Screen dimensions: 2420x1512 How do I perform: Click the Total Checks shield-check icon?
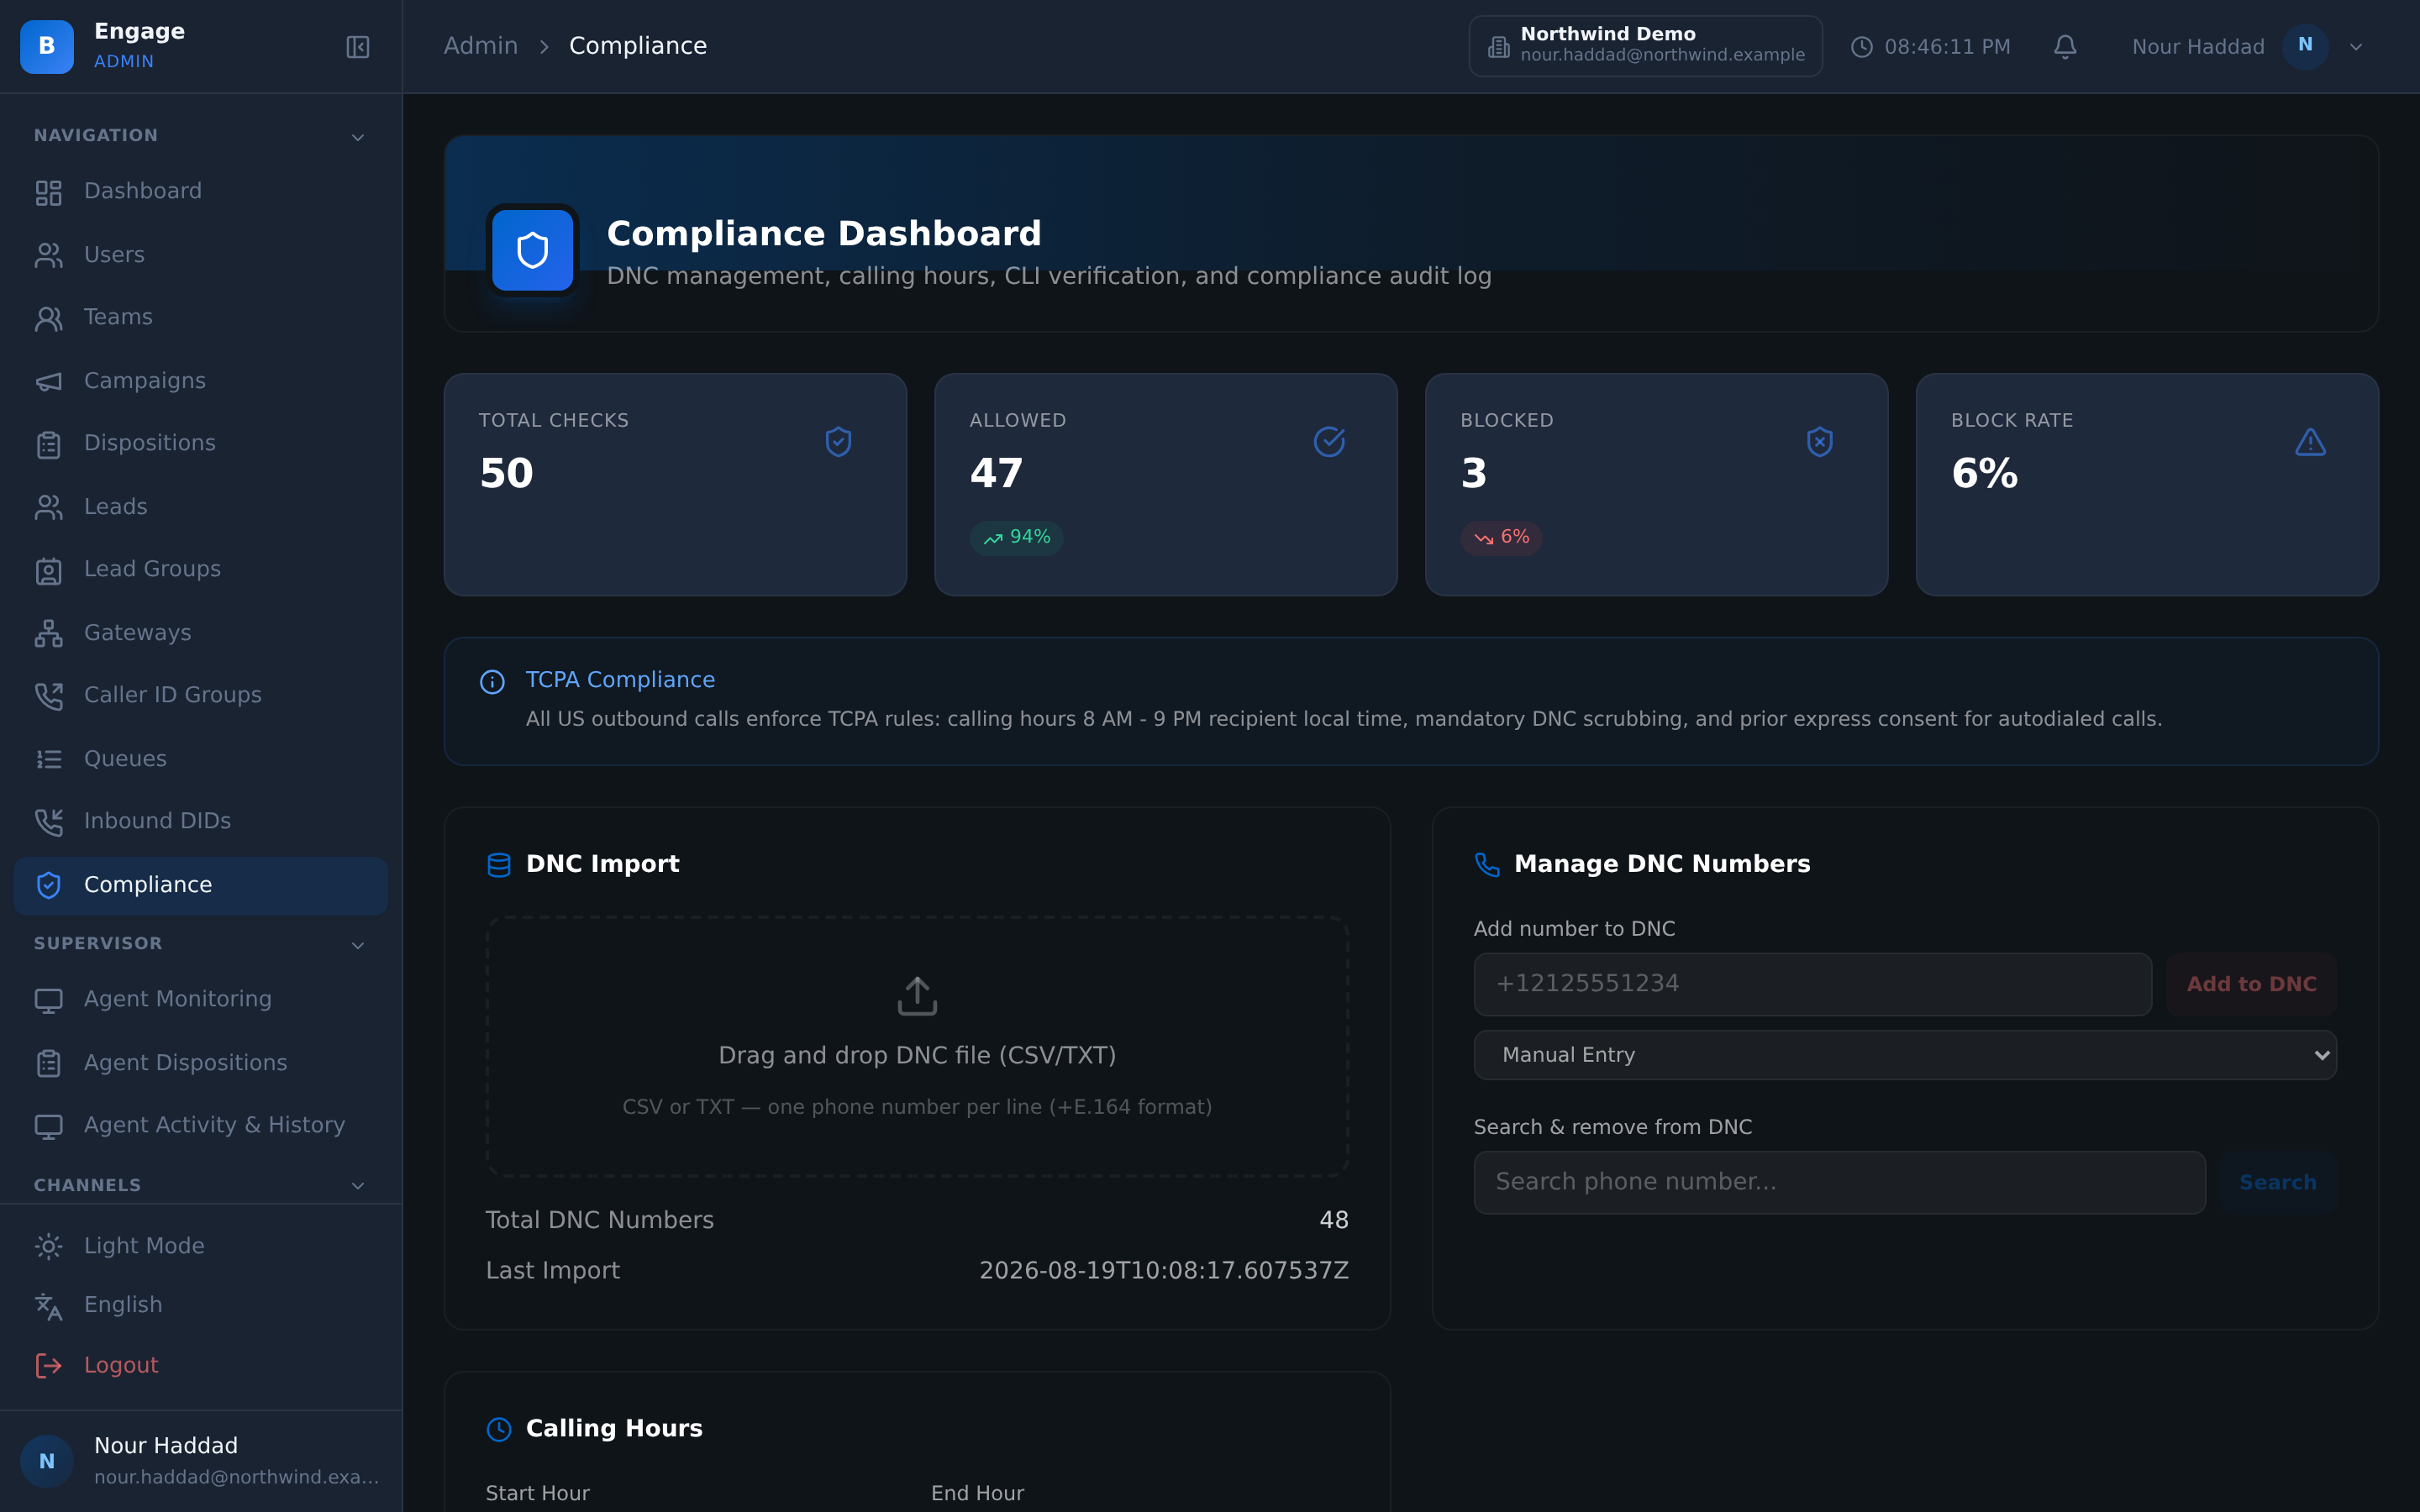click(x=838, y=442)
